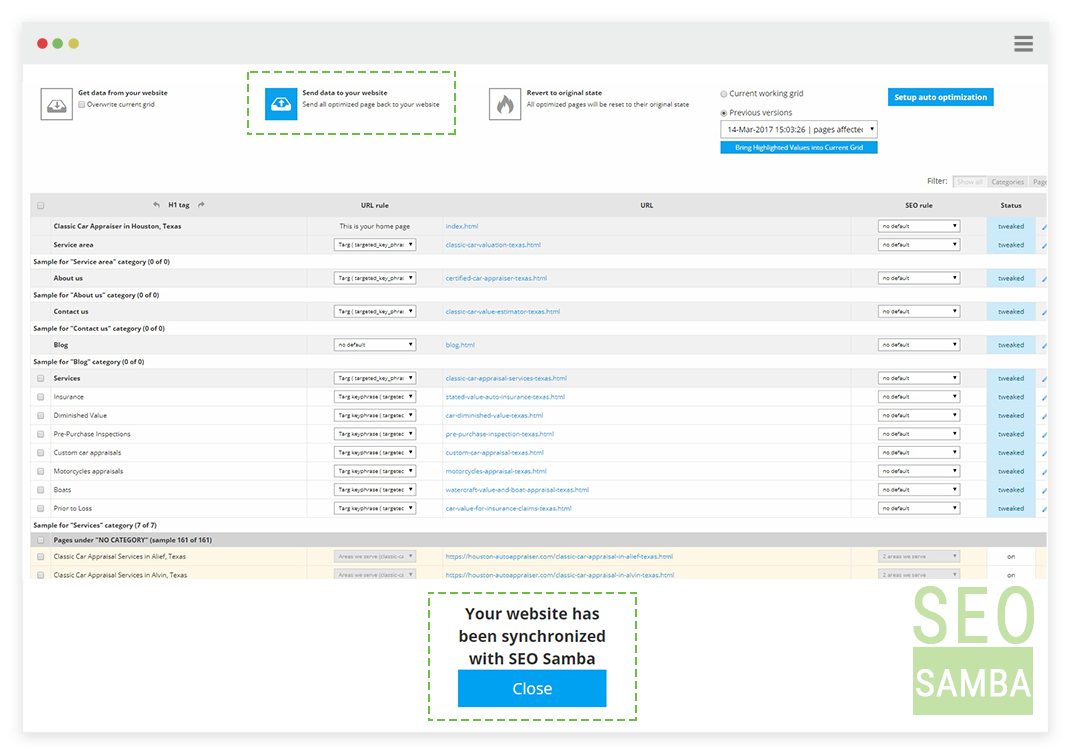Click the left arrow beside H1 tag header
Viewport: 1070px width, 756px height.
point(156,205)
